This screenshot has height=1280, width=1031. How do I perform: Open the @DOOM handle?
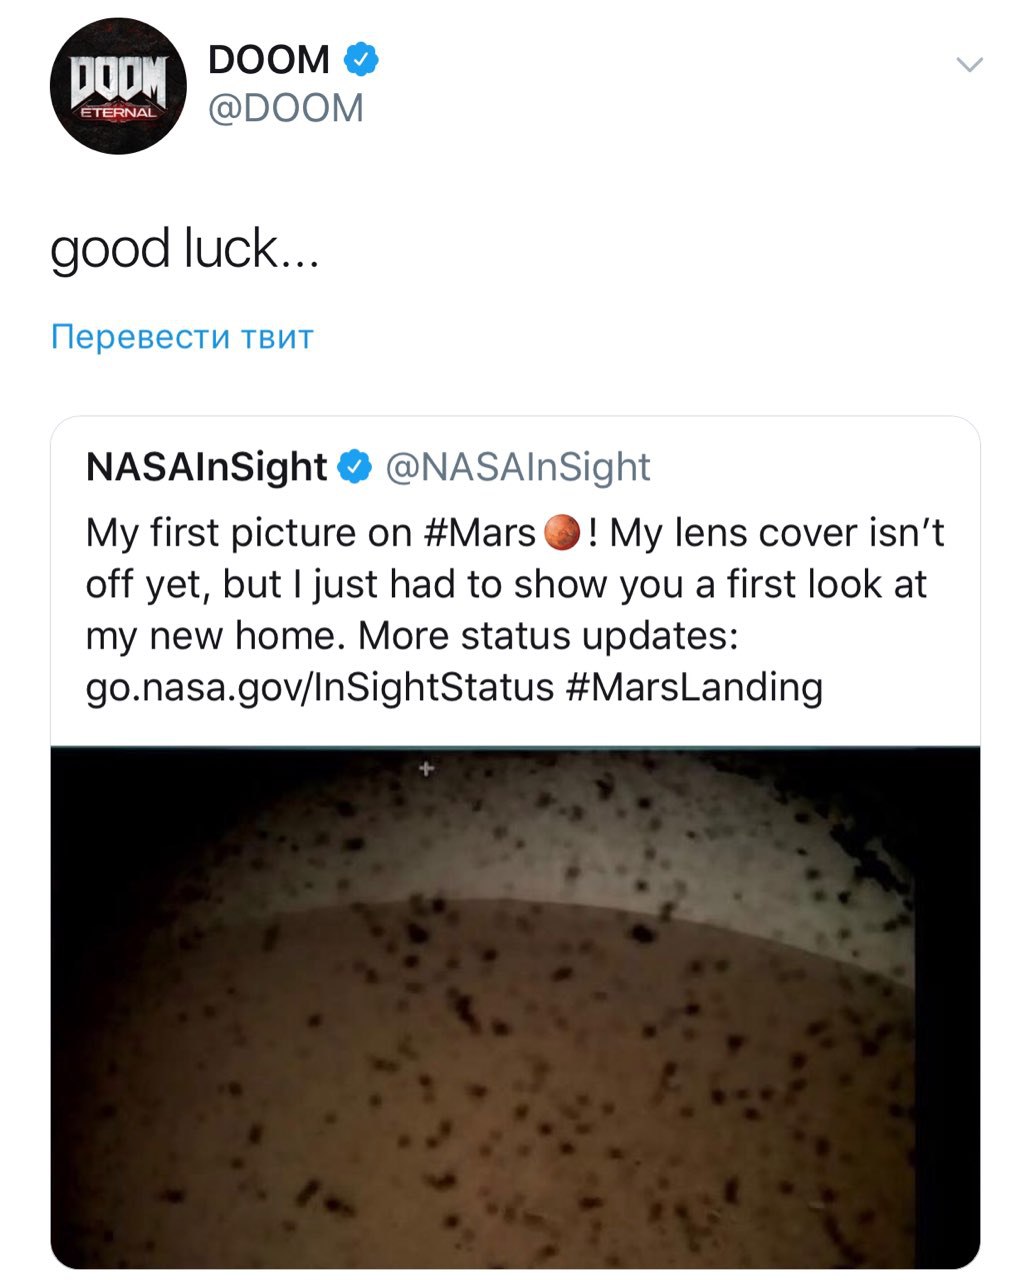(286, 108)
